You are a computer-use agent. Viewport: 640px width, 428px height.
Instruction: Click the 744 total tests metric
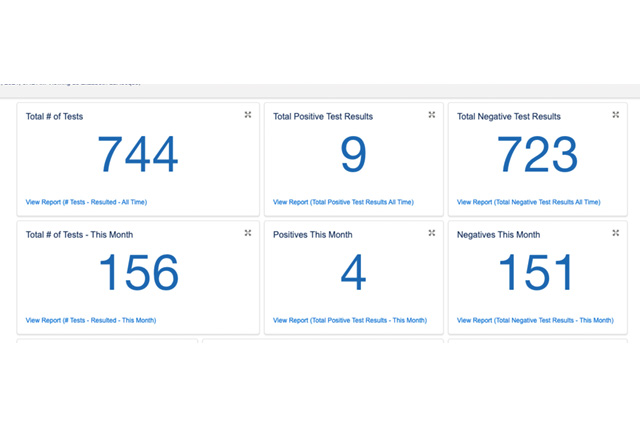click(138, 156)
